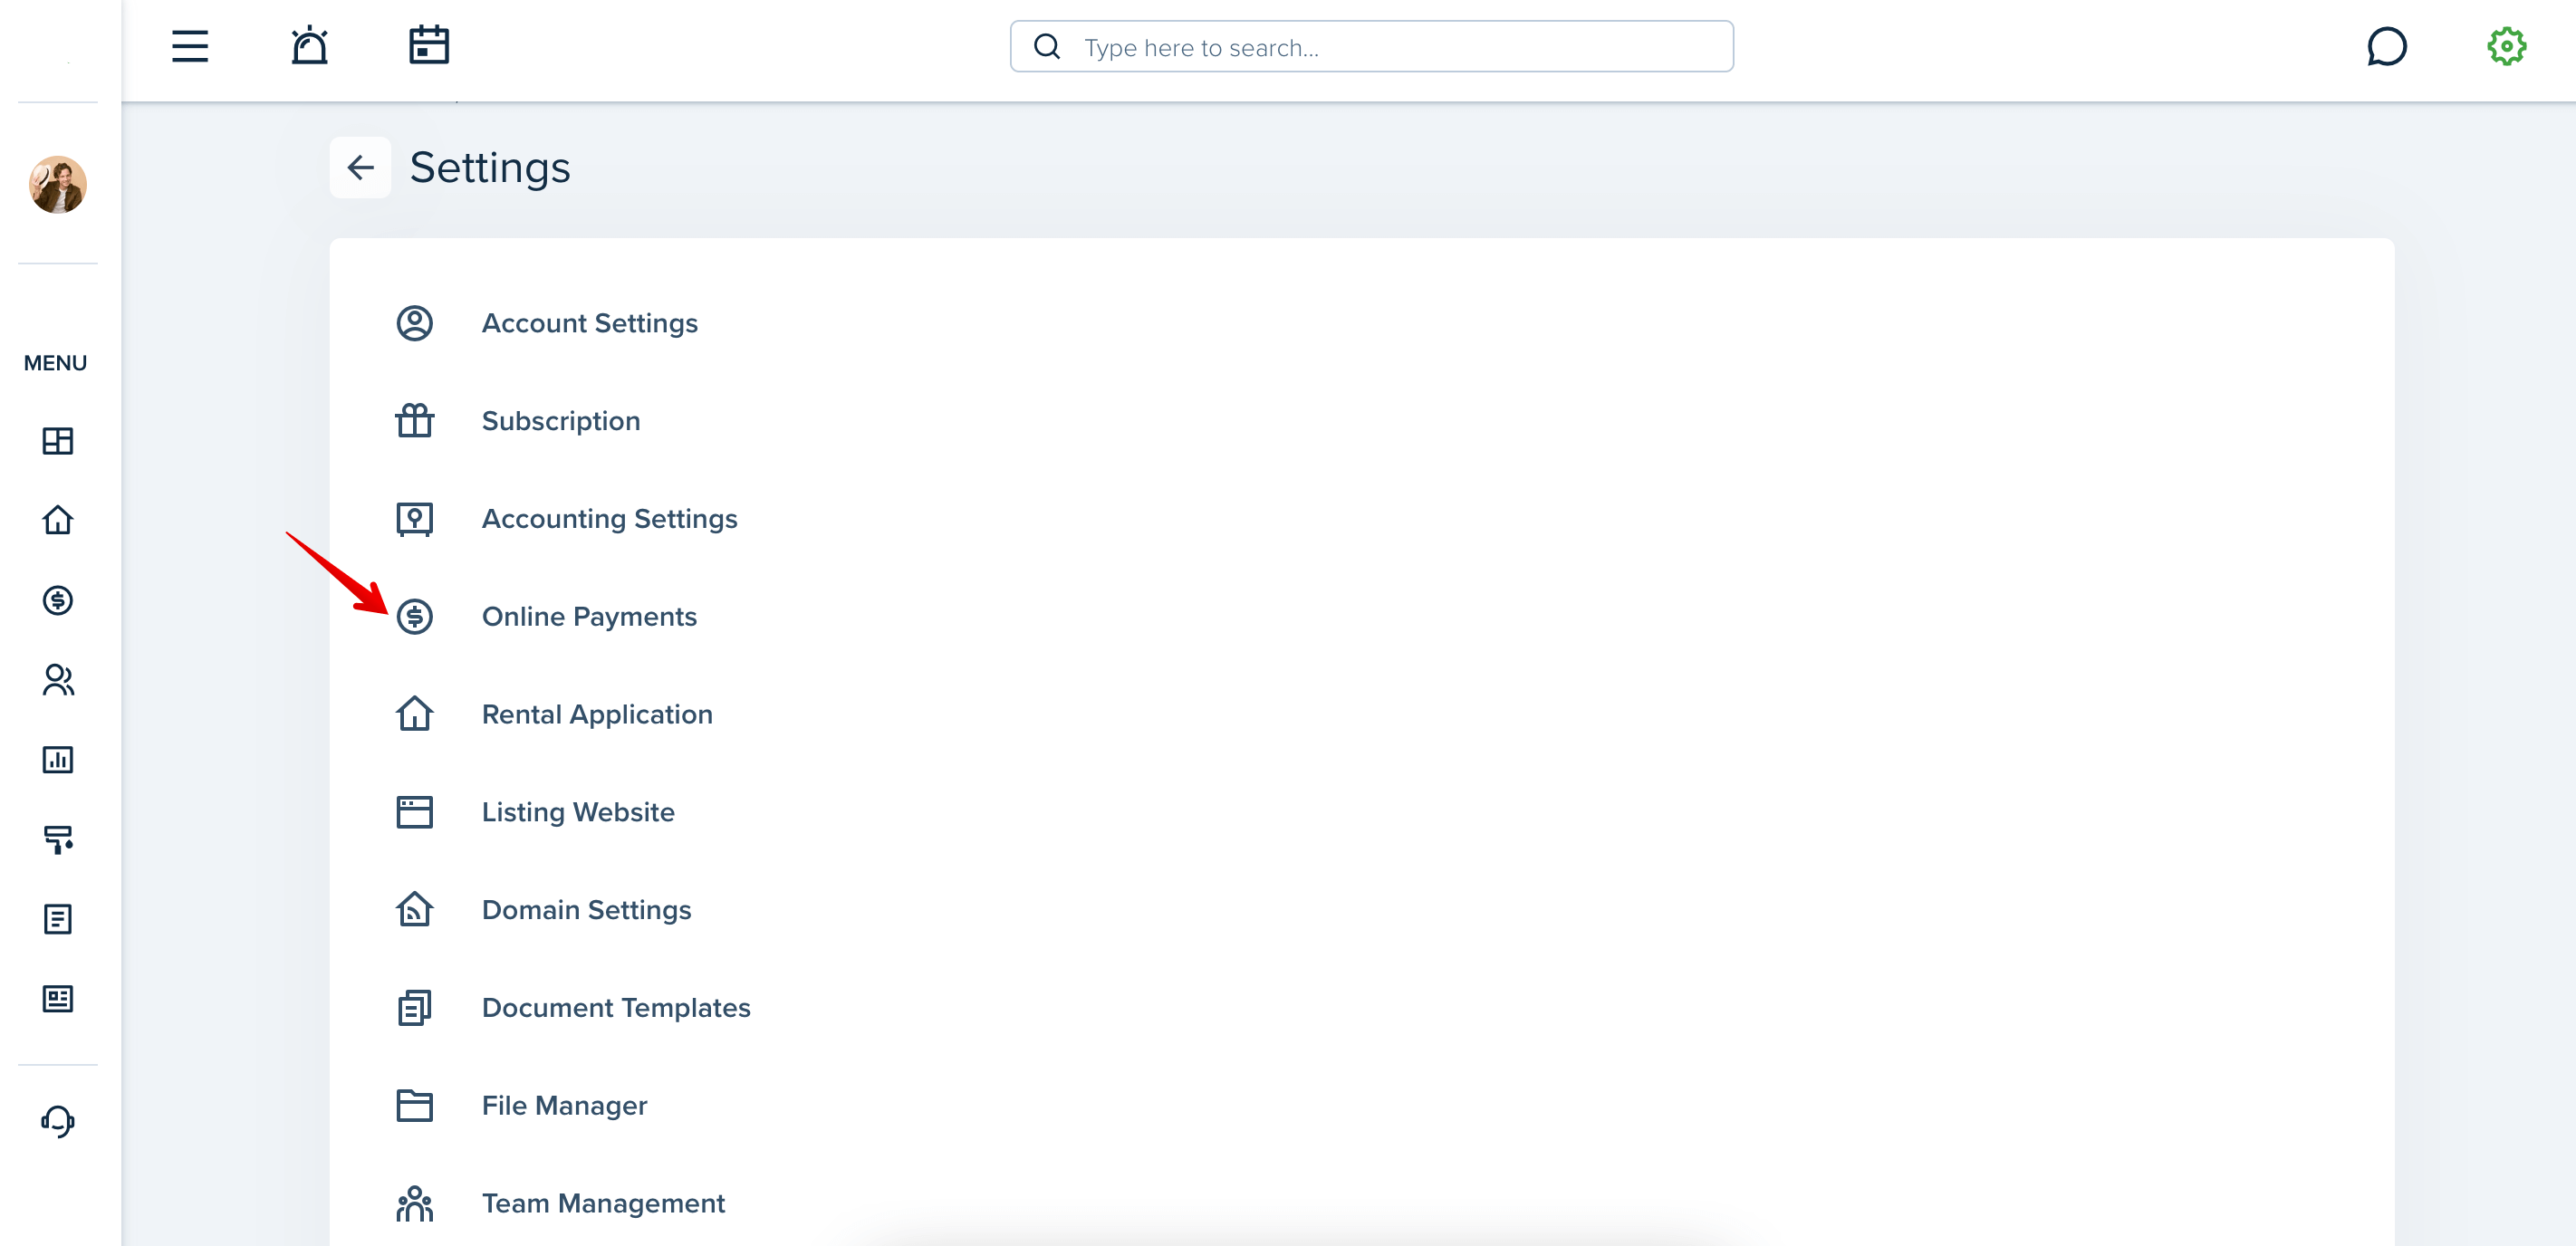The image size is (2576, 1246).
Task: Open the calendar icon in top bar
Action: tap(429, 45)
